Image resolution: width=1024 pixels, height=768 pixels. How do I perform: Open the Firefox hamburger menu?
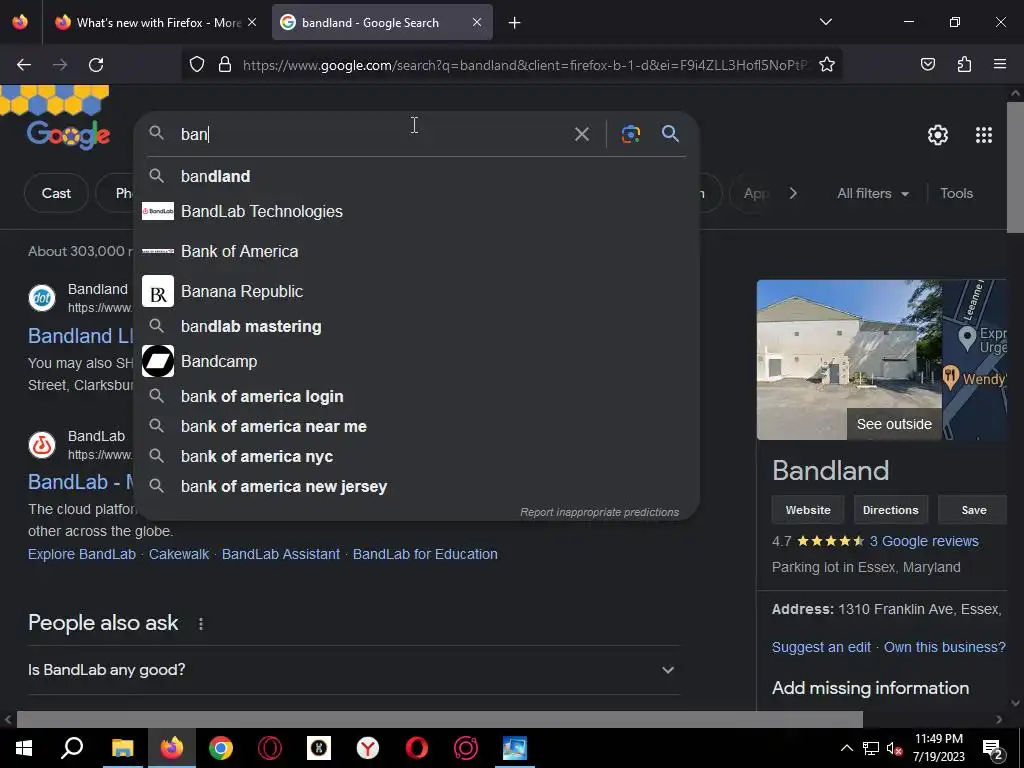point(1000,65)
